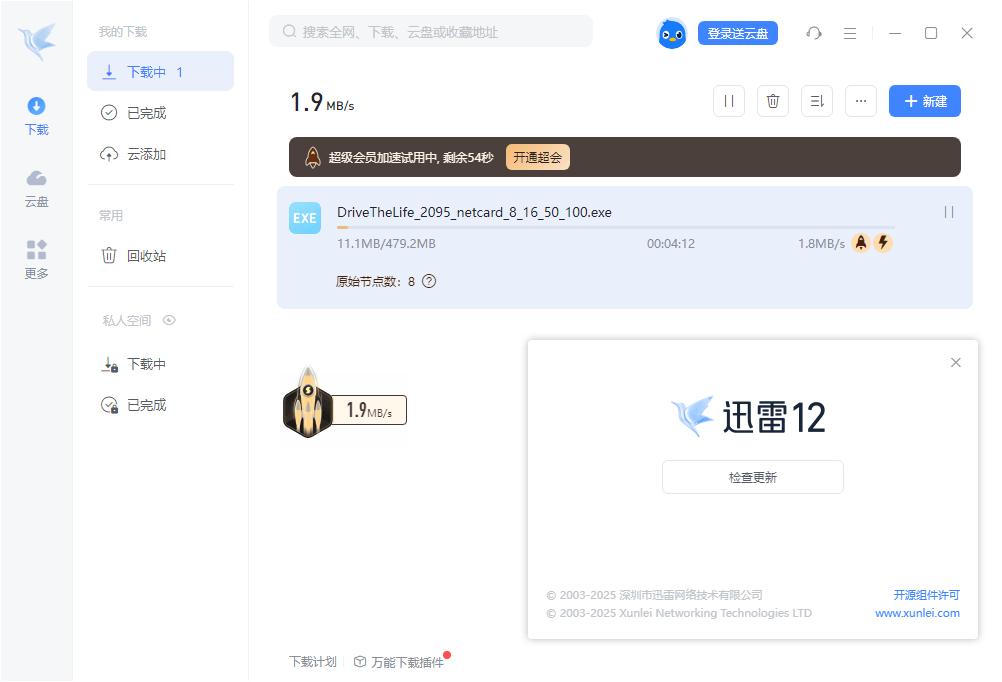The width and height of the screenshot is (1002, 682).
Task: Toggle the 私人空间 visibility eye icon
Action: (168, 320)
